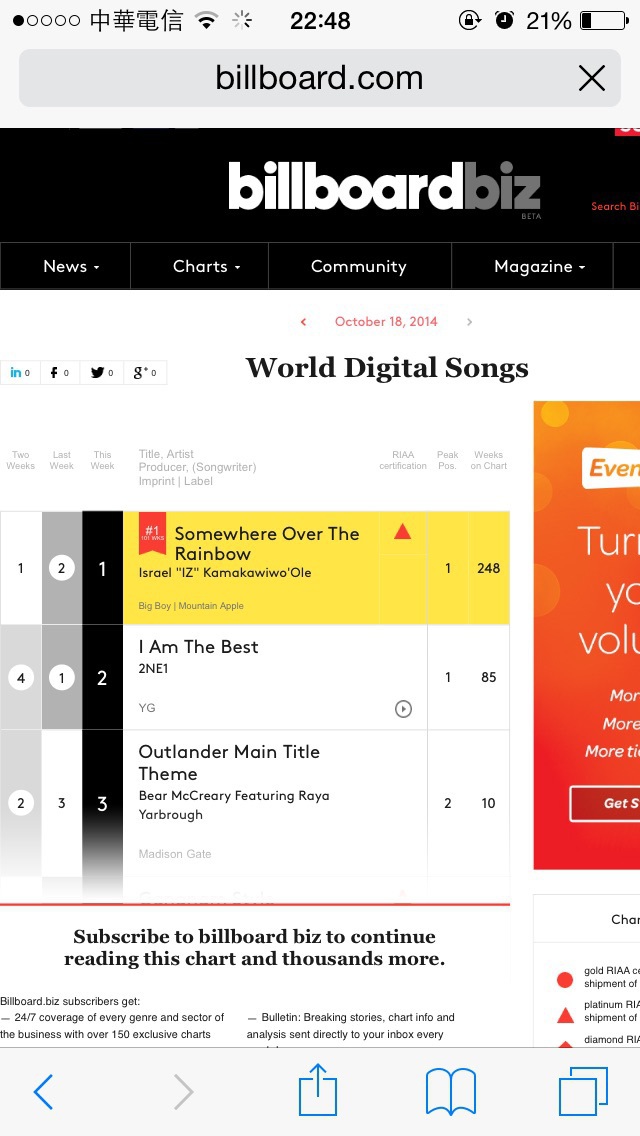This screenshot has width=640, height=1136.
Task: Open the Community menu item
Action: (x=358, y=266)
